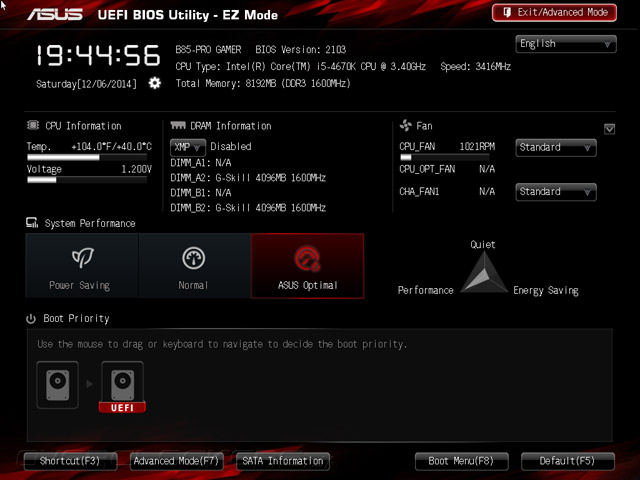Click the Total Memory: 8192MB line
640x480 pixels.
263,83
